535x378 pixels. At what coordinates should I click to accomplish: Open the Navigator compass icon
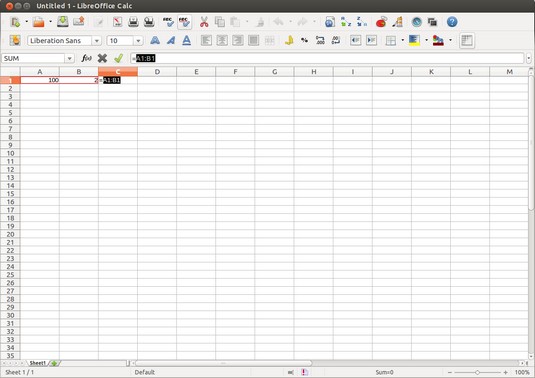coord(417,22)
